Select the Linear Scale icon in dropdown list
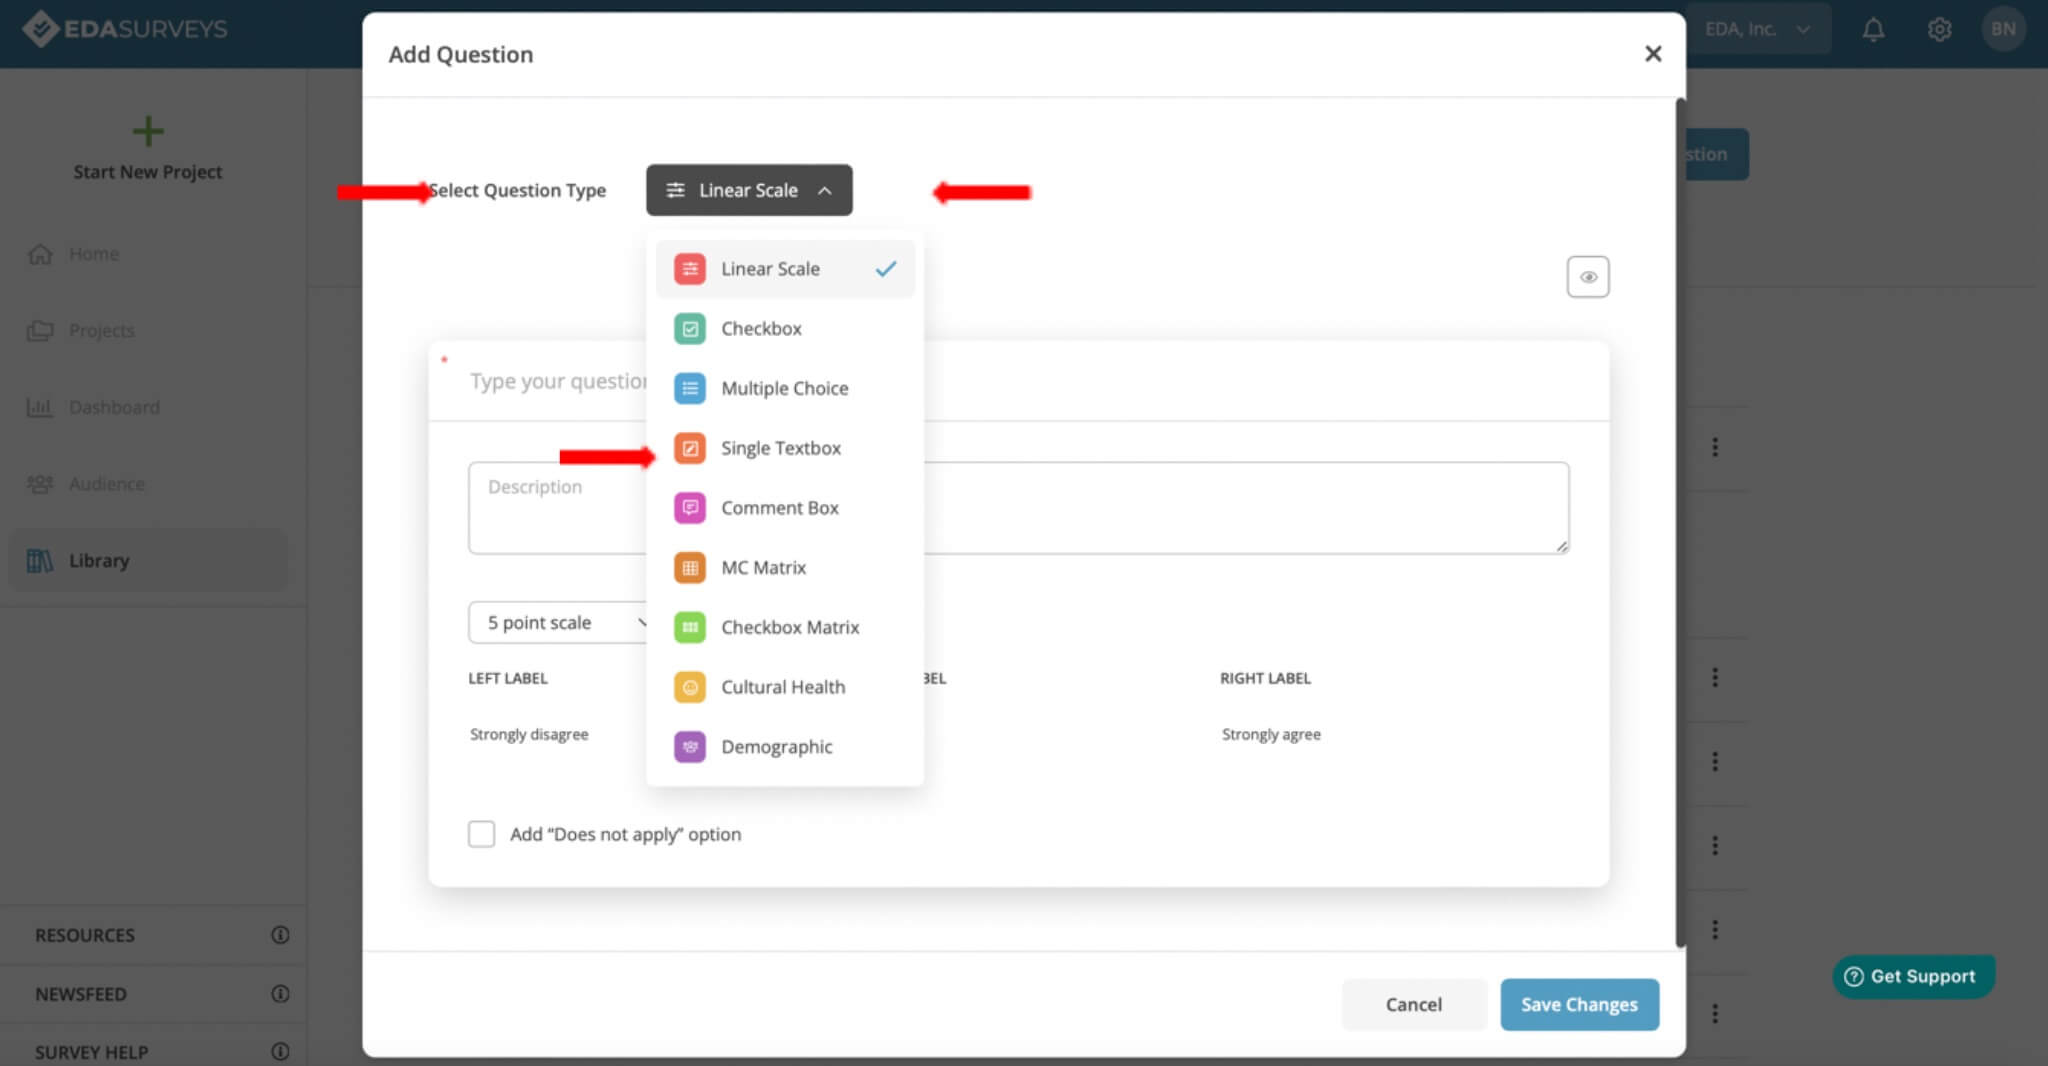Screen dimensions: 2048x1066 [x=689, y=269]
